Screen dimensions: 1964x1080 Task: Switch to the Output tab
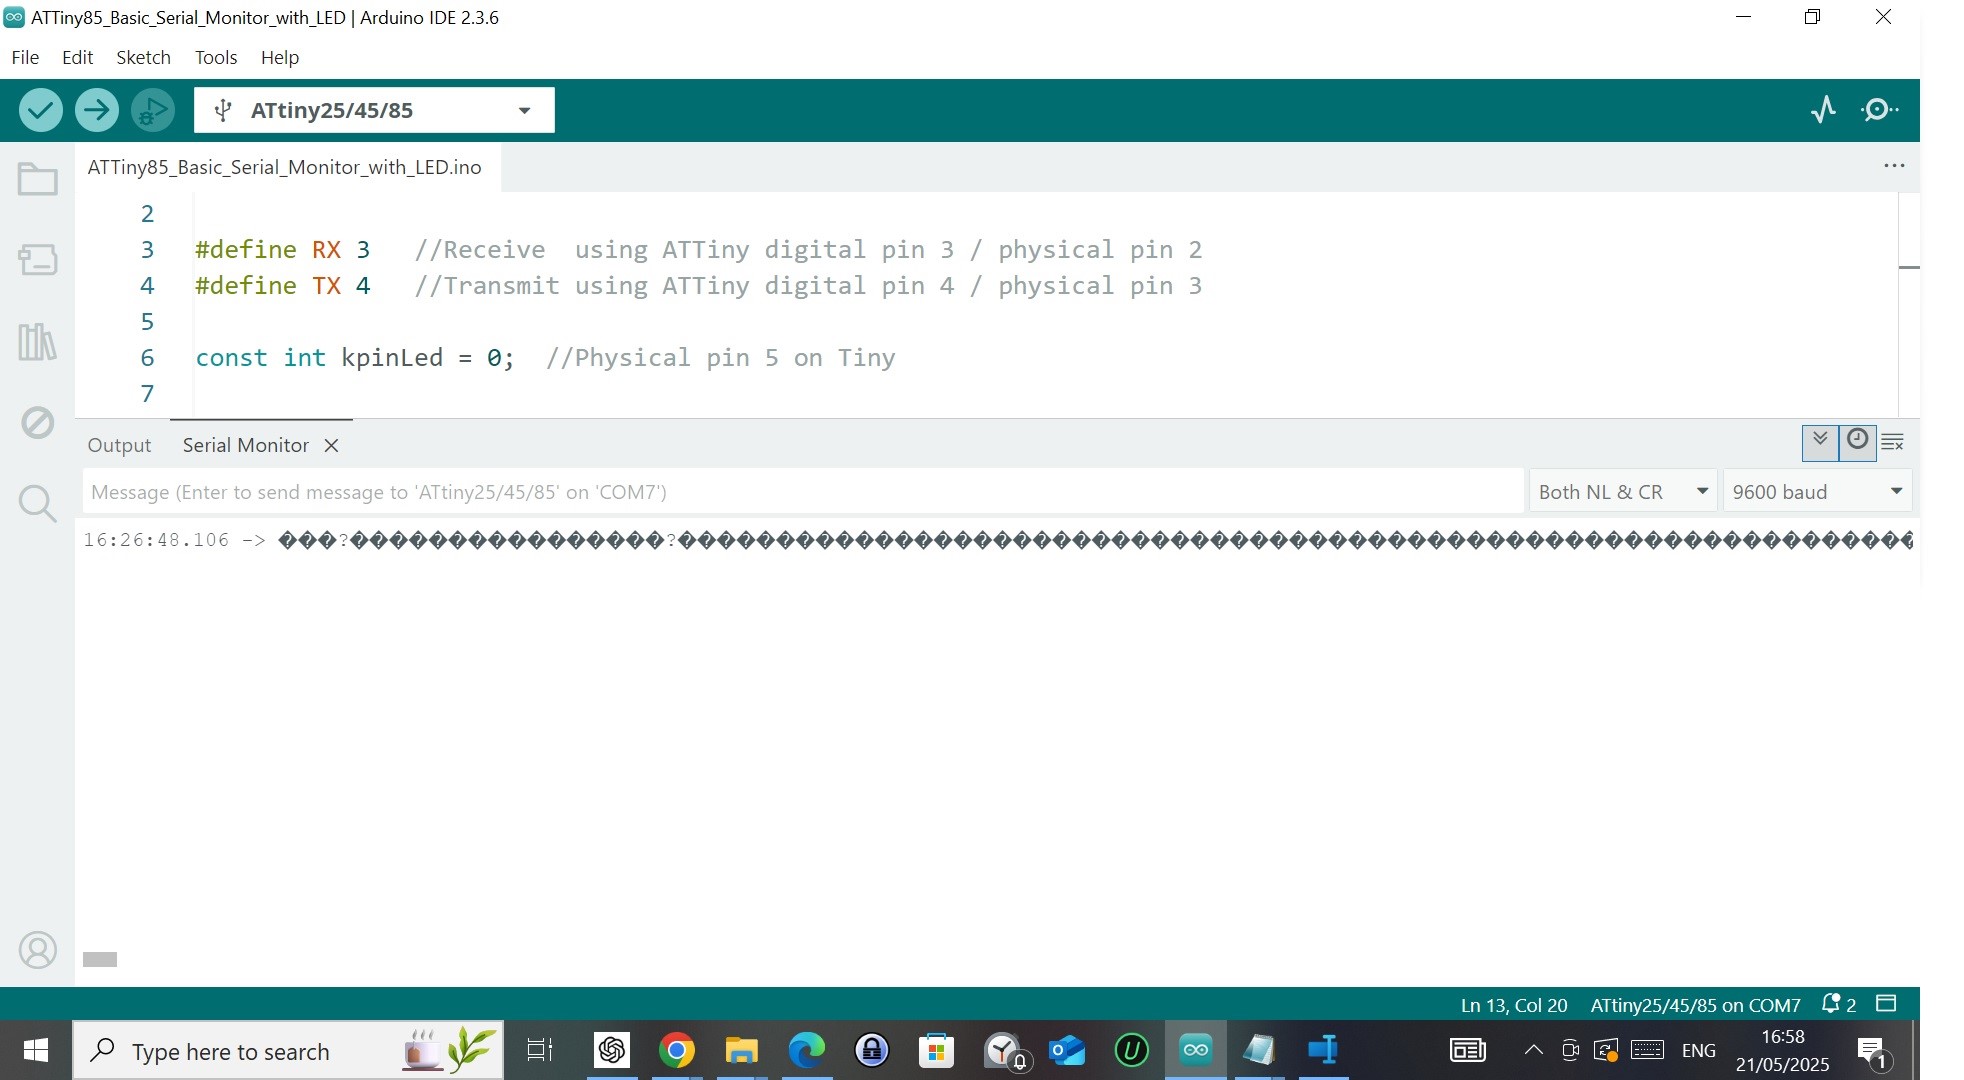(x=119, y=445)
